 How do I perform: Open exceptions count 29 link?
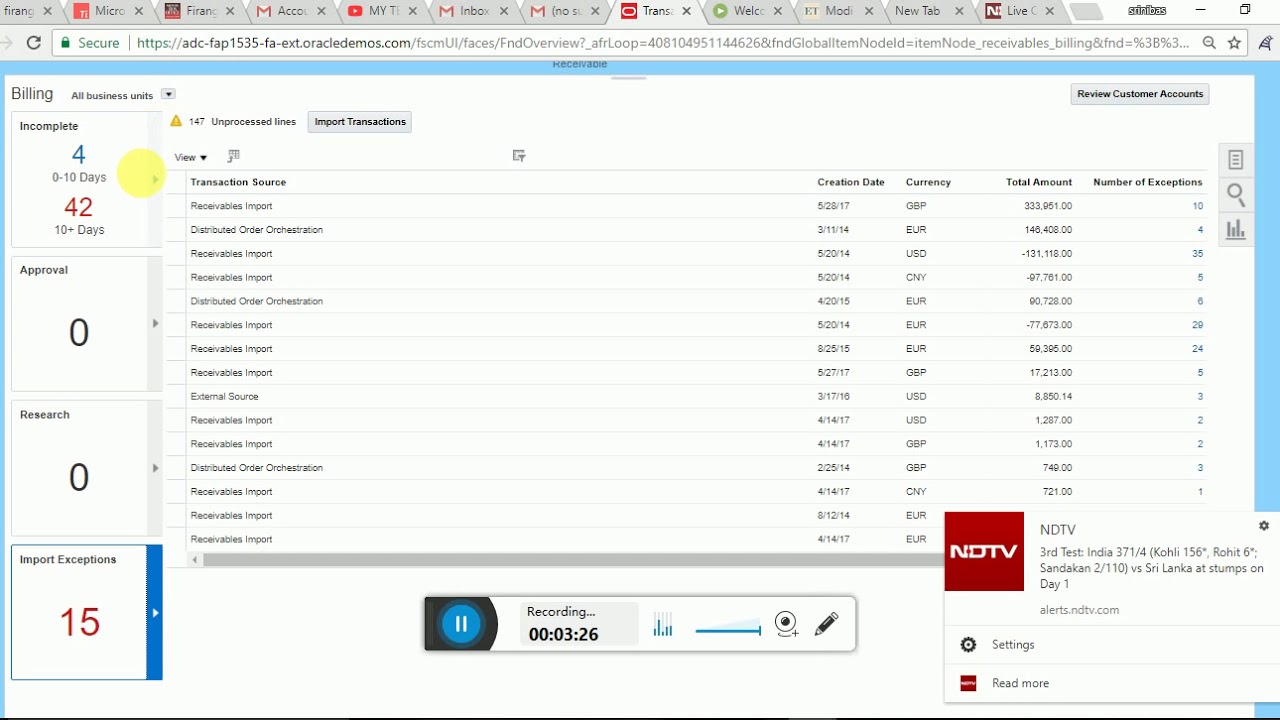coord(1197,325)
